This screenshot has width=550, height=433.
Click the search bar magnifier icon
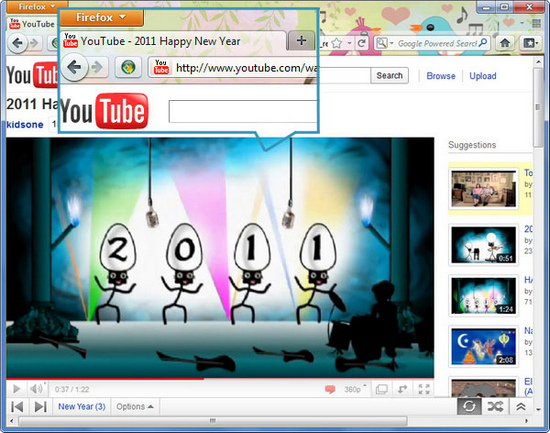[483, 43]
